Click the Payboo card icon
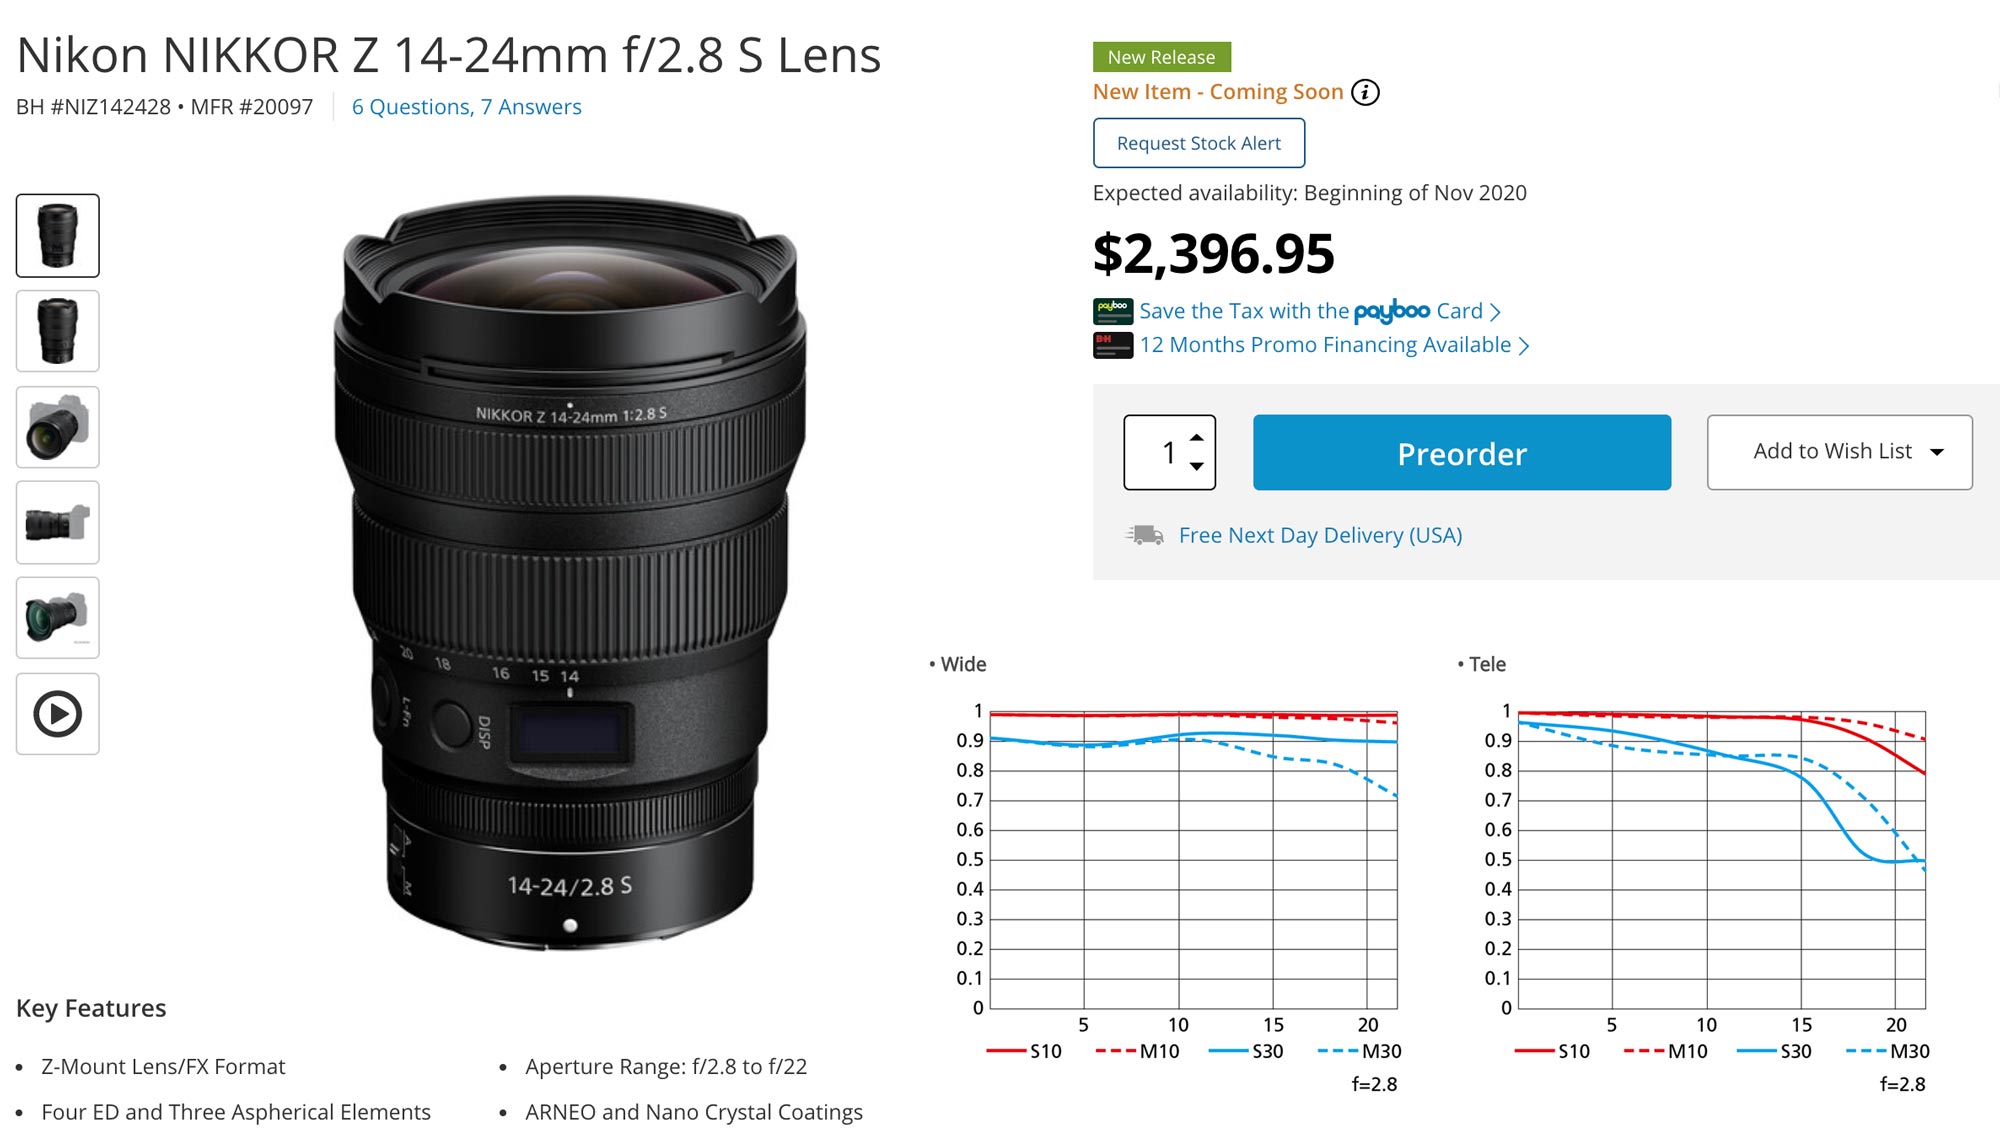This screenshot has width=2000, height=1147. pyautogui.click(x=1112, y=311)
